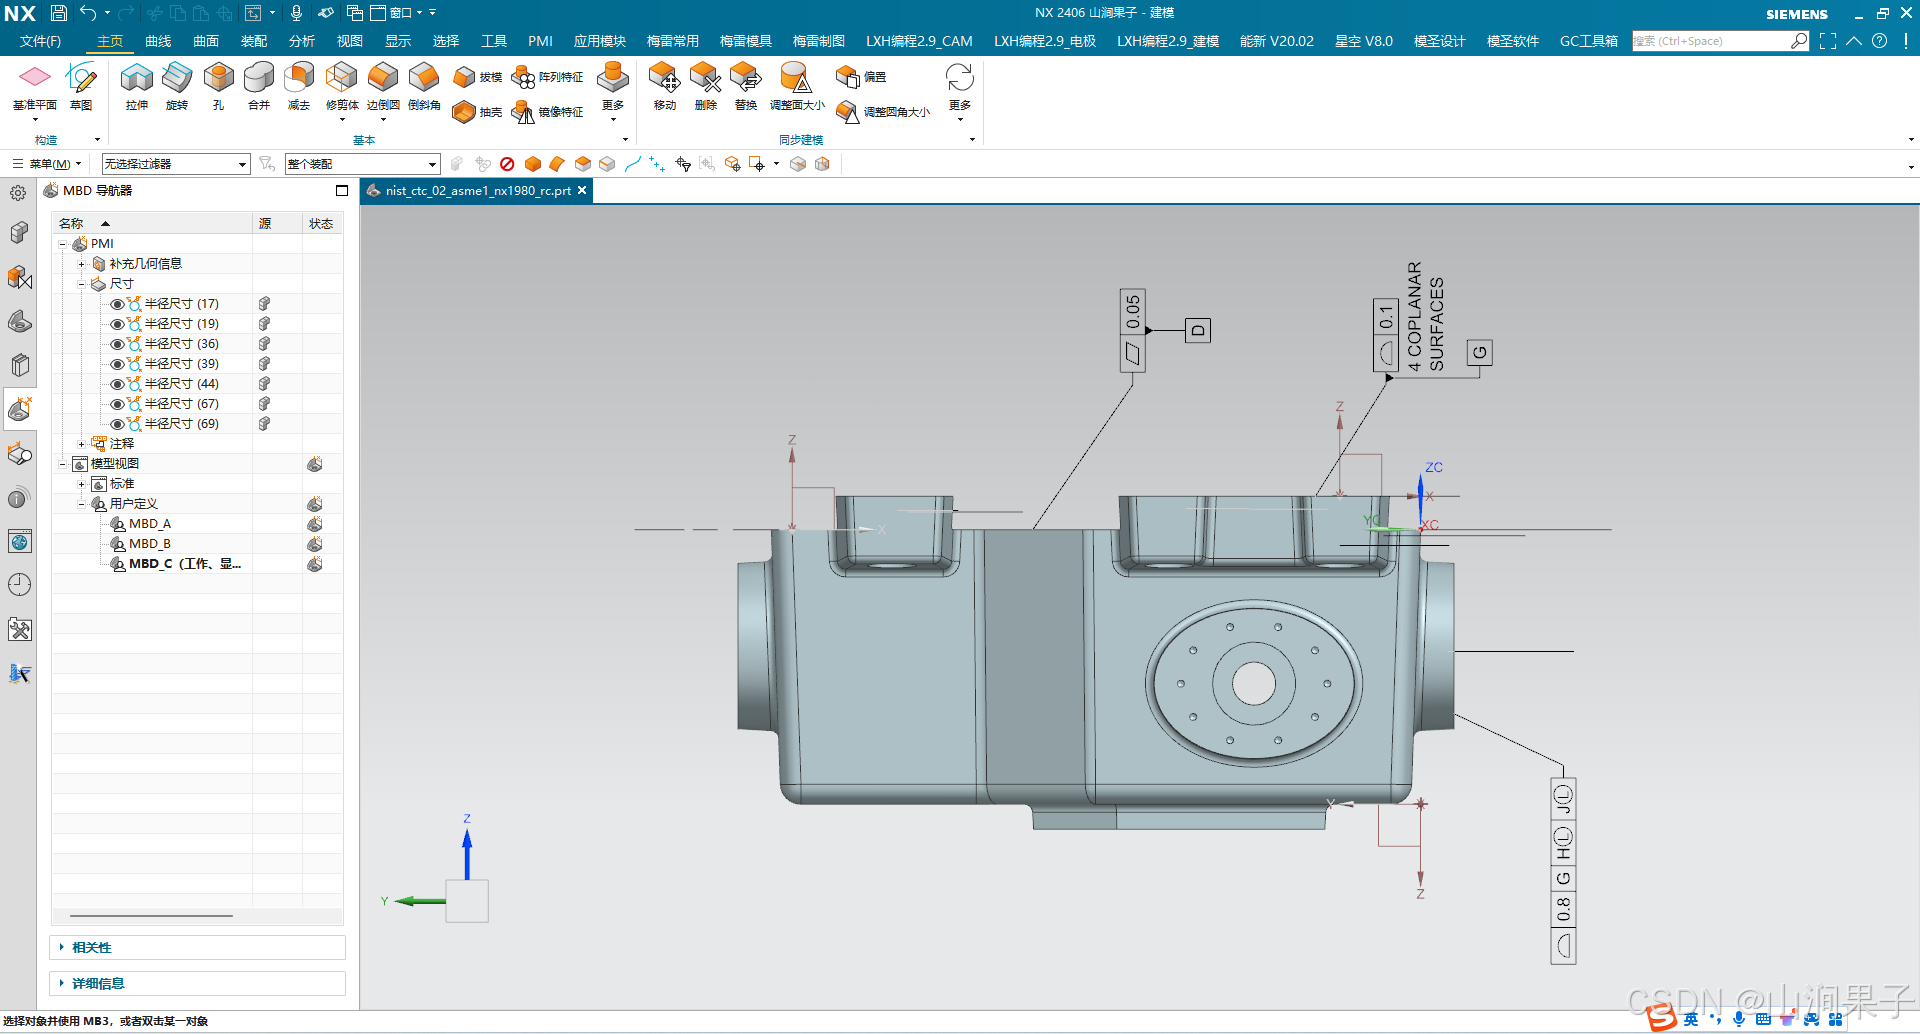Screen dimensions: 1920x1034
Task: Switch to the GC工具箱 tab
Action: coord(1589,41)
